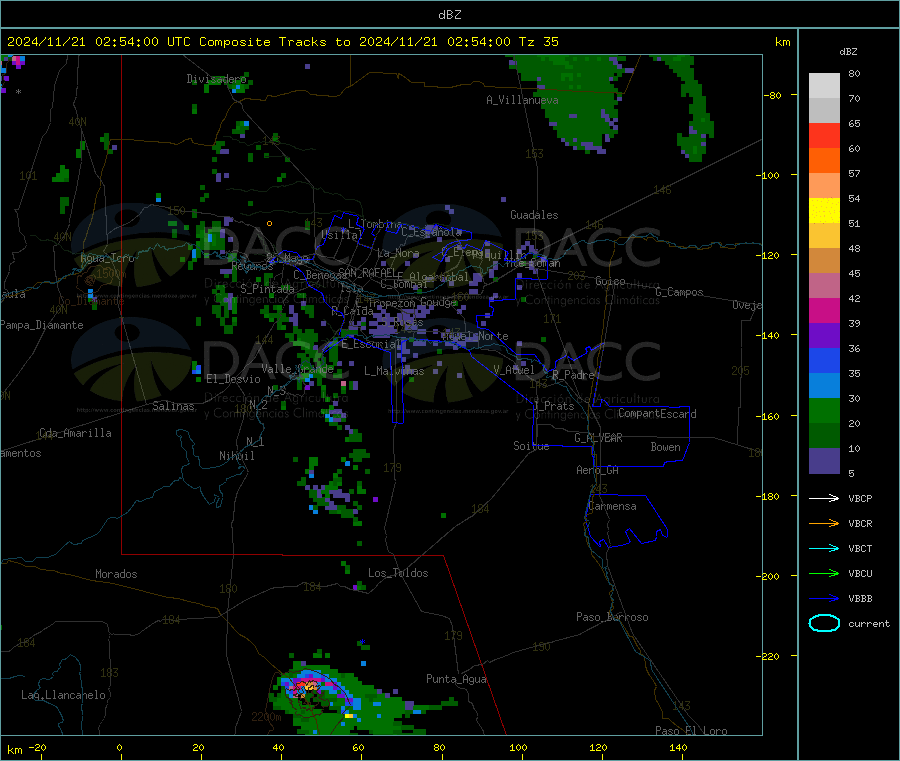This screenshot has width=900, height=761.
Task: Click the orange VBCR arrow in legend
Action: click(x=824, y=523)
